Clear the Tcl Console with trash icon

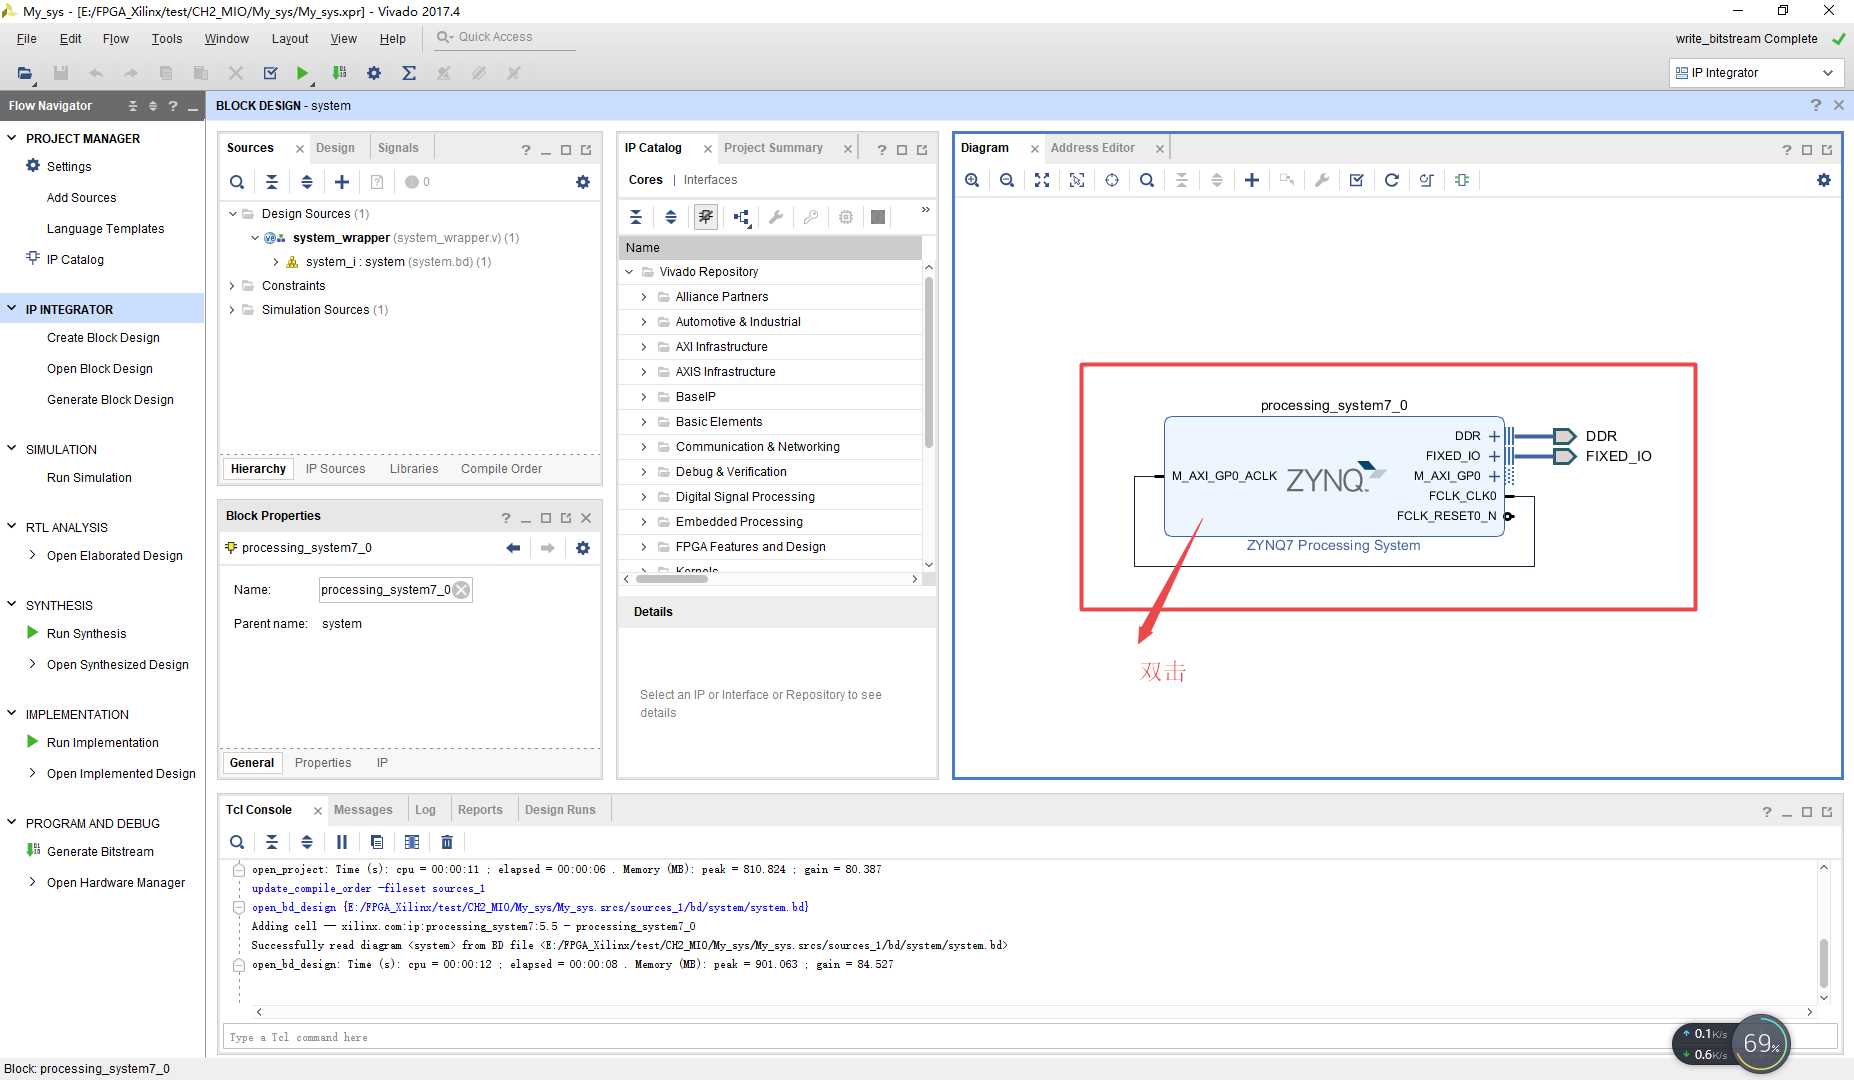[x=447, y=842]
